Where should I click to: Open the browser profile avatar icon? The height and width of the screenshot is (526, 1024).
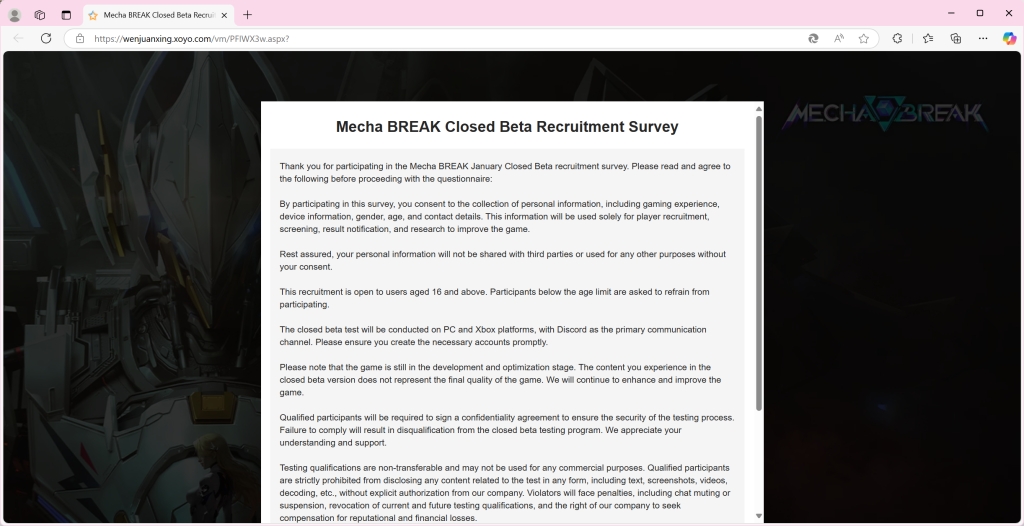(x=14, y=14)
